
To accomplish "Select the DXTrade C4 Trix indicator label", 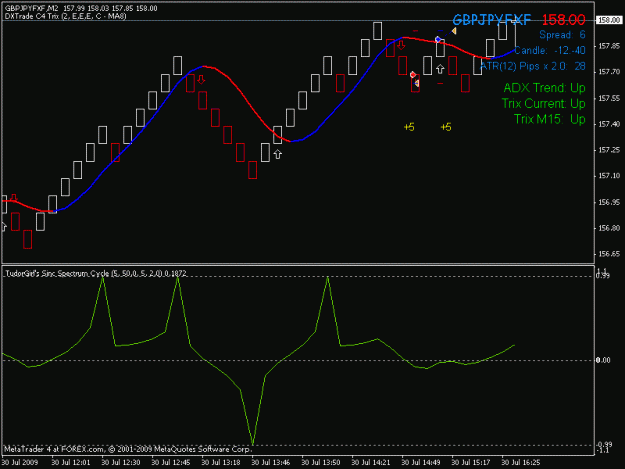I will pyautogui.click(x=65, y=16).
